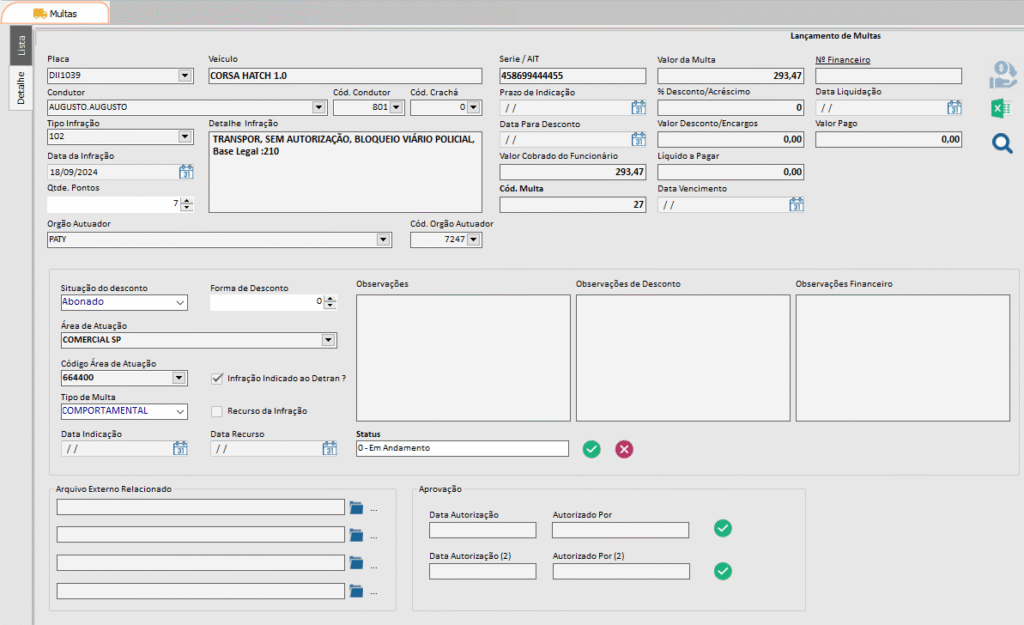
Task: Approve second authorization (2) green check
Action: pos(723,571)
